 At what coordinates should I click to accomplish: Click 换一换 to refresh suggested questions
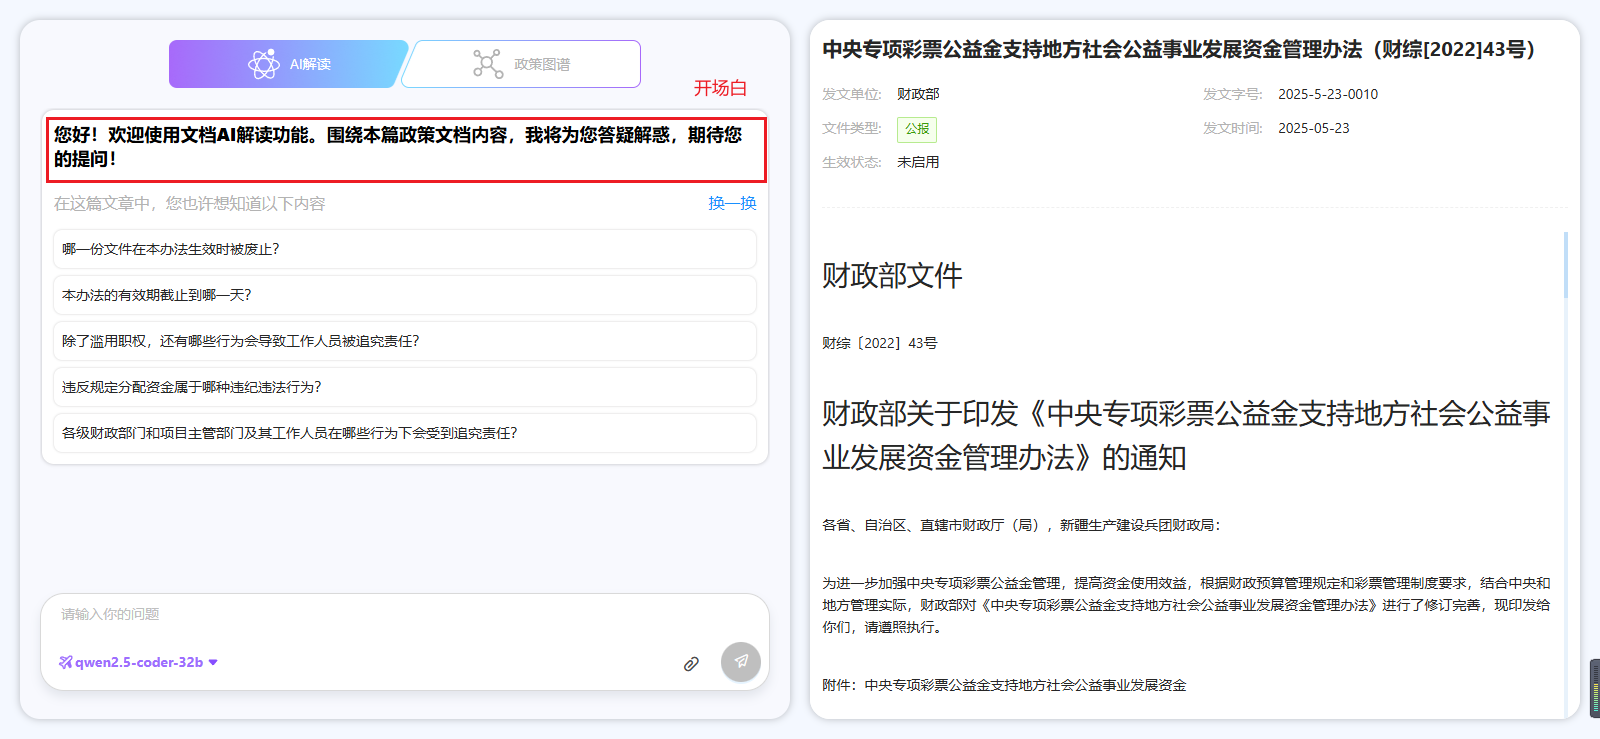(732, 203)
